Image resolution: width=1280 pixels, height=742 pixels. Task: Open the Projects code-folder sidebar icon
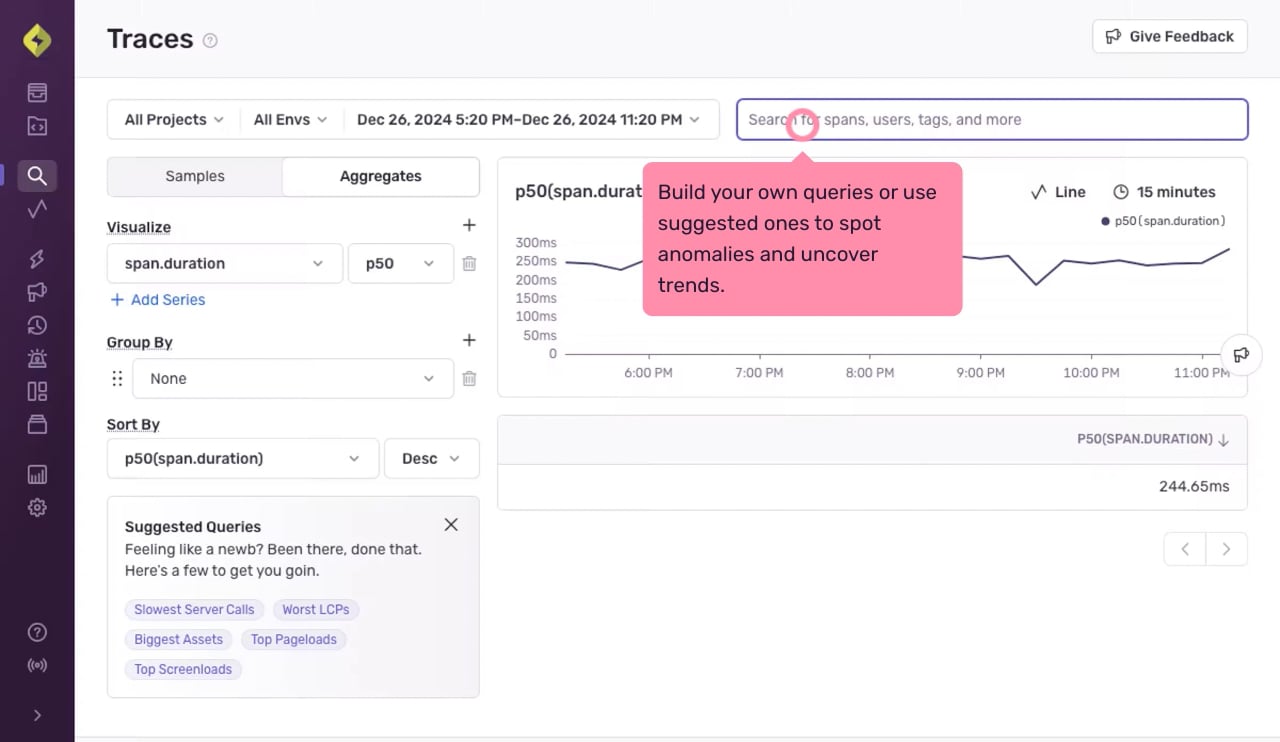point(37,126)
